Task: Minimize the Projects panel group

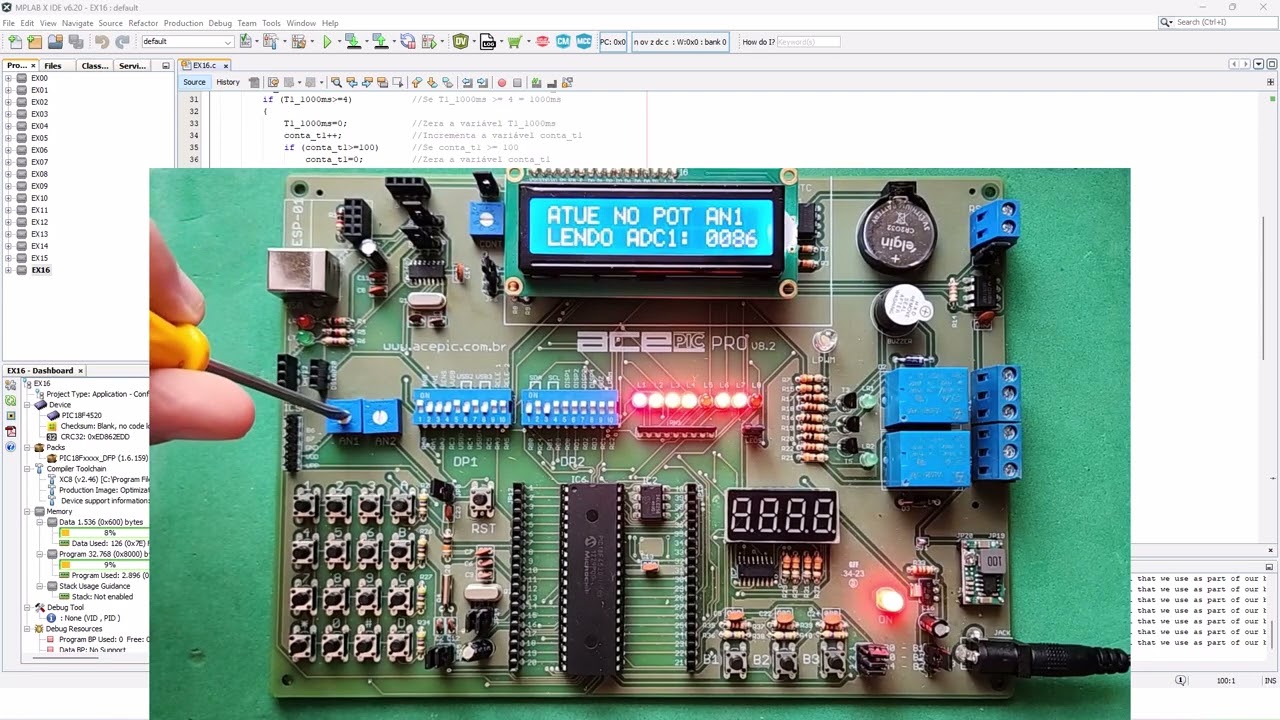Action: pos(166,66)
